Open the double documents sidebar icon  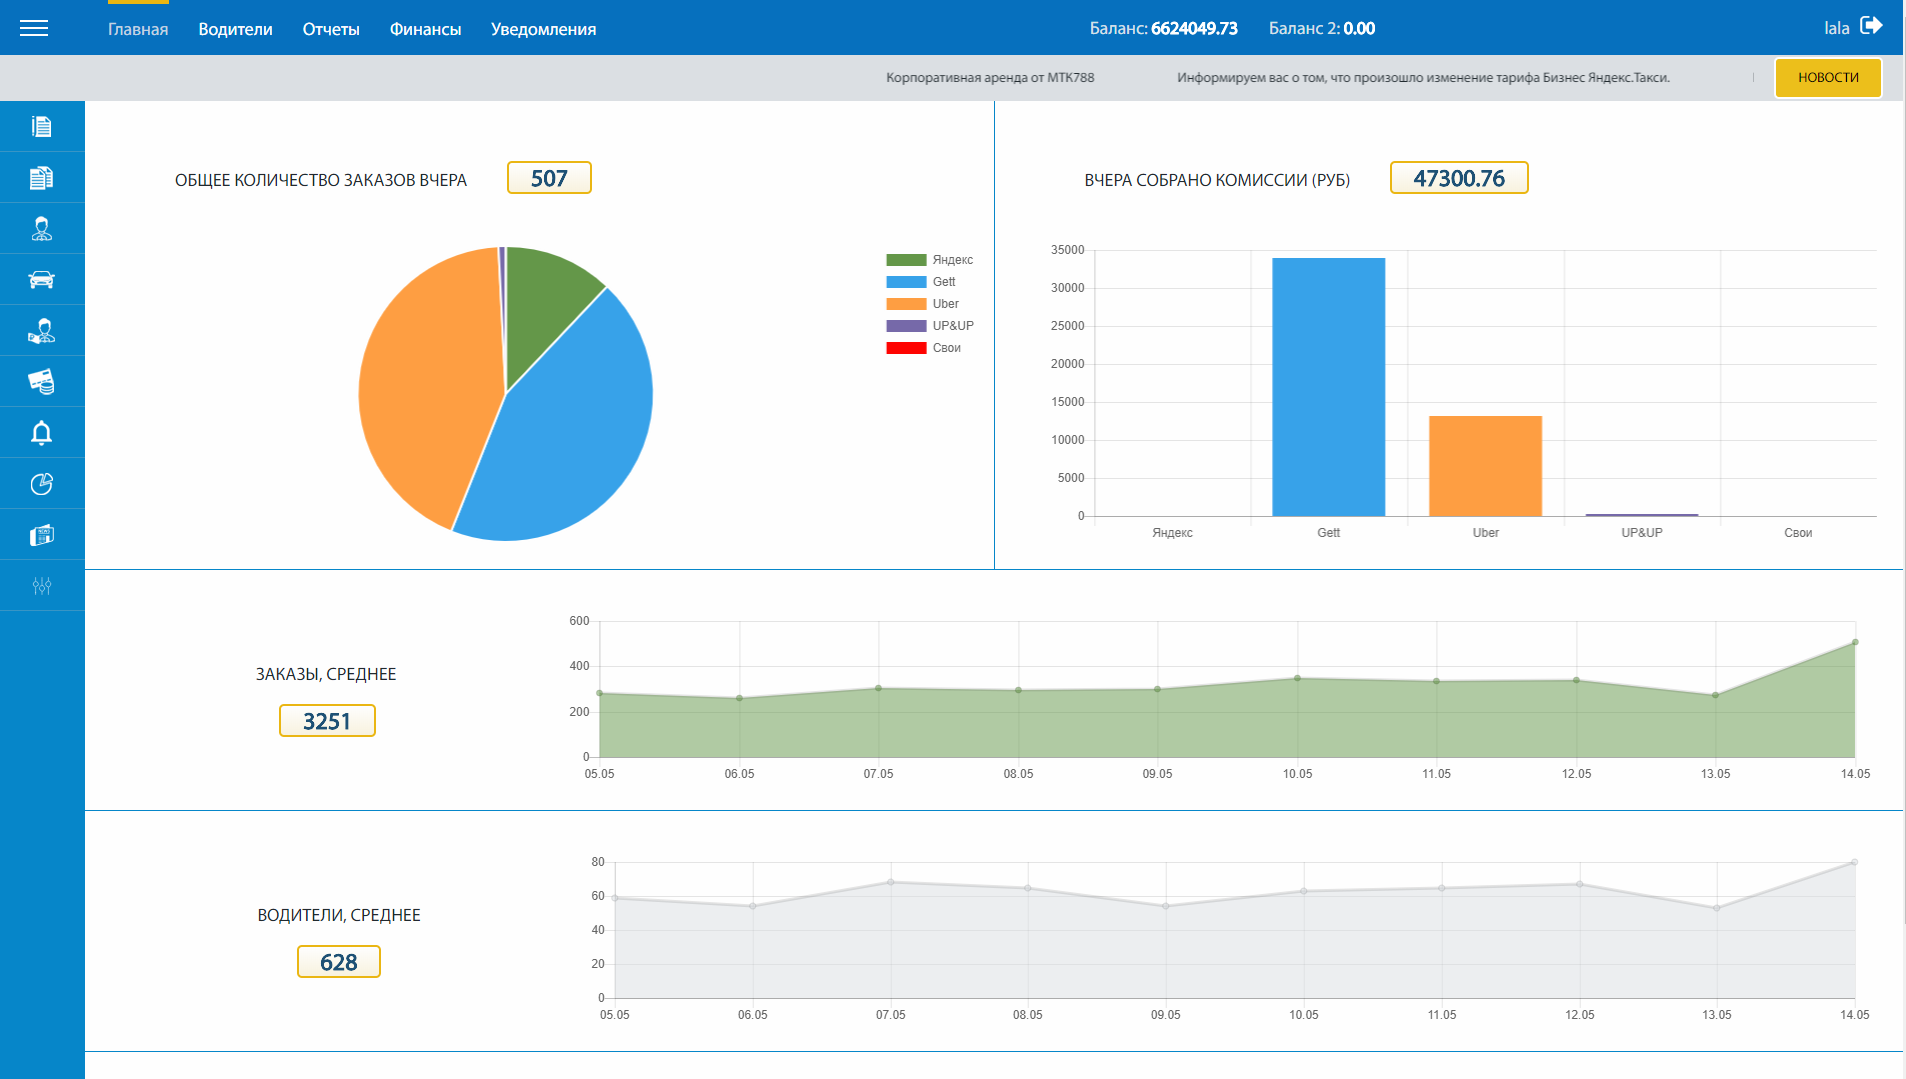pos(41,178)
